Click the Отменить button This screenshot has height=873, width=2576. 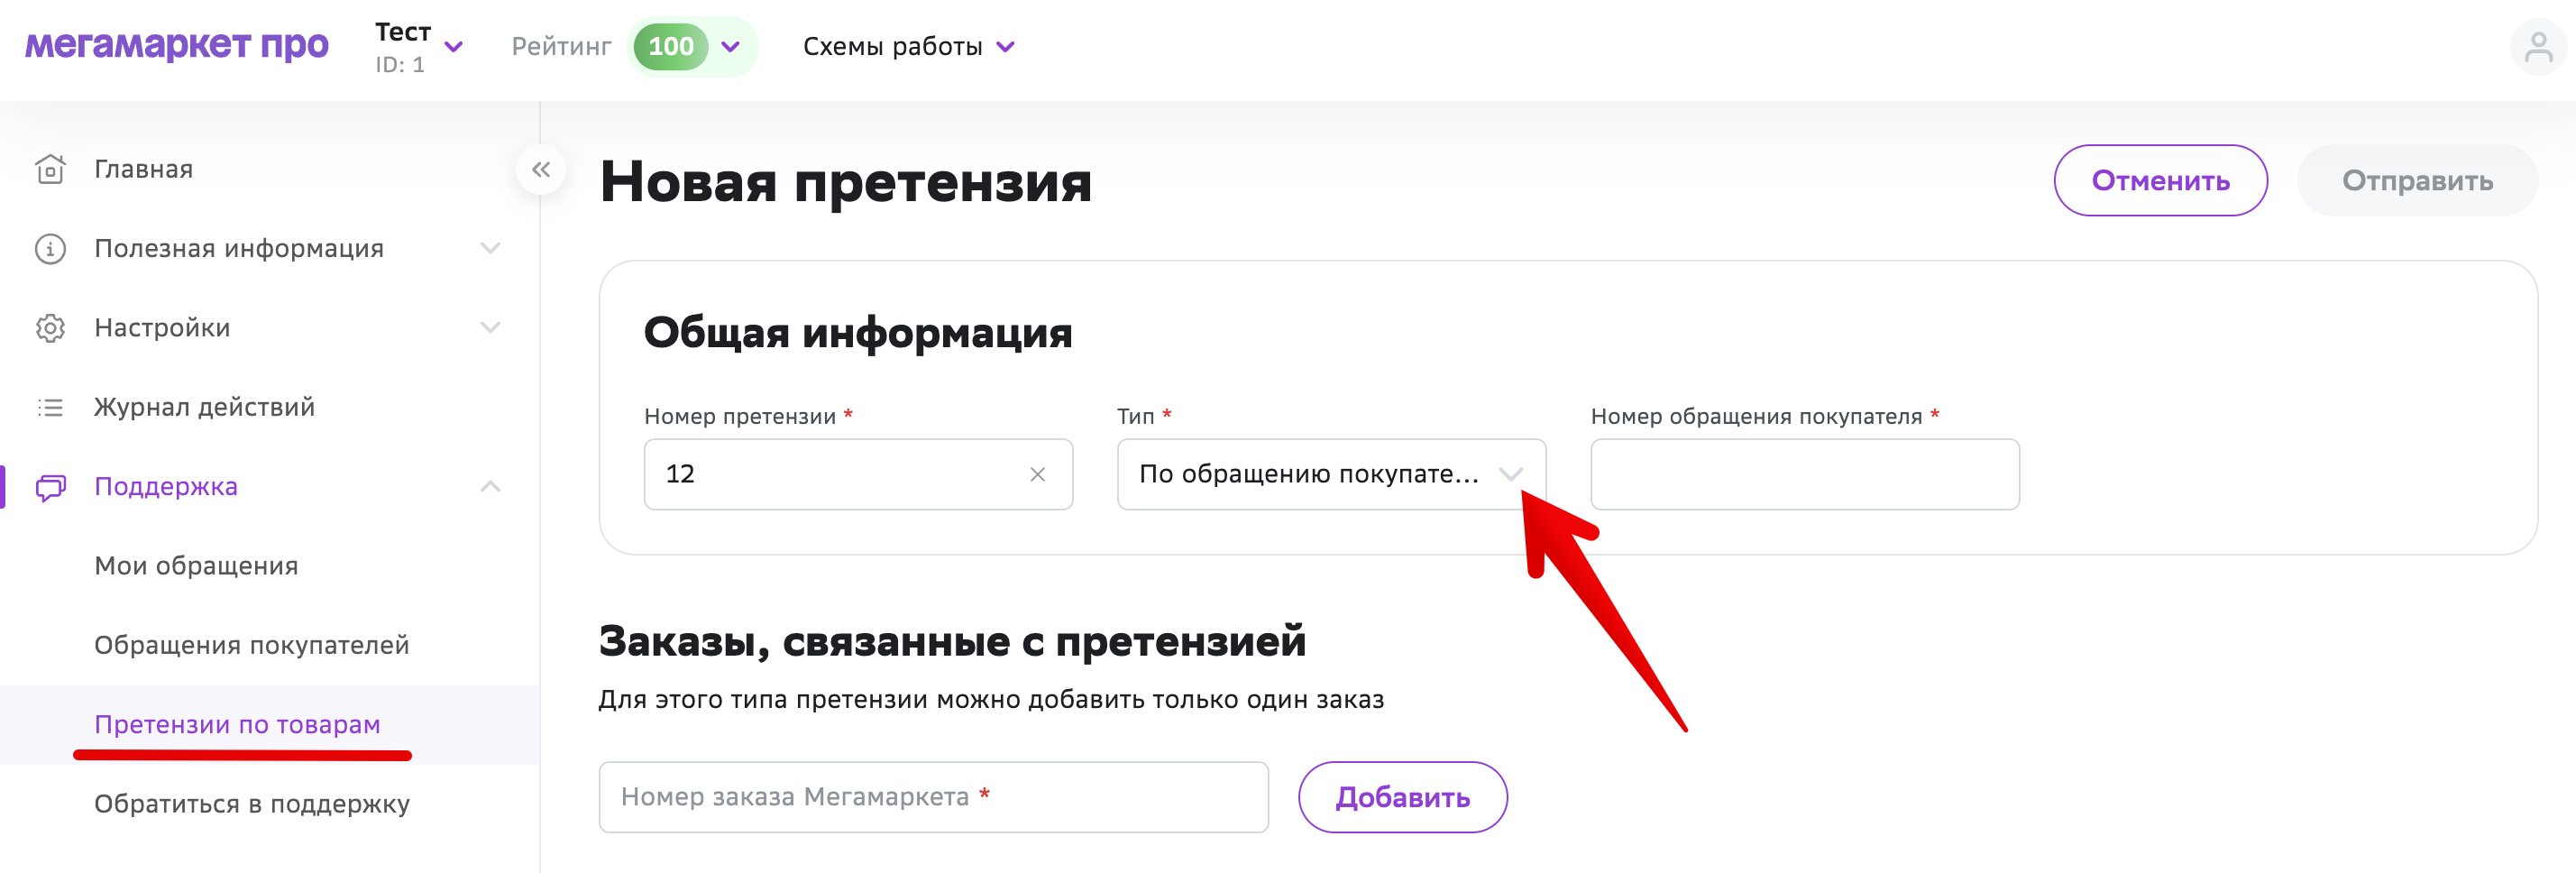click(2160, 180)
